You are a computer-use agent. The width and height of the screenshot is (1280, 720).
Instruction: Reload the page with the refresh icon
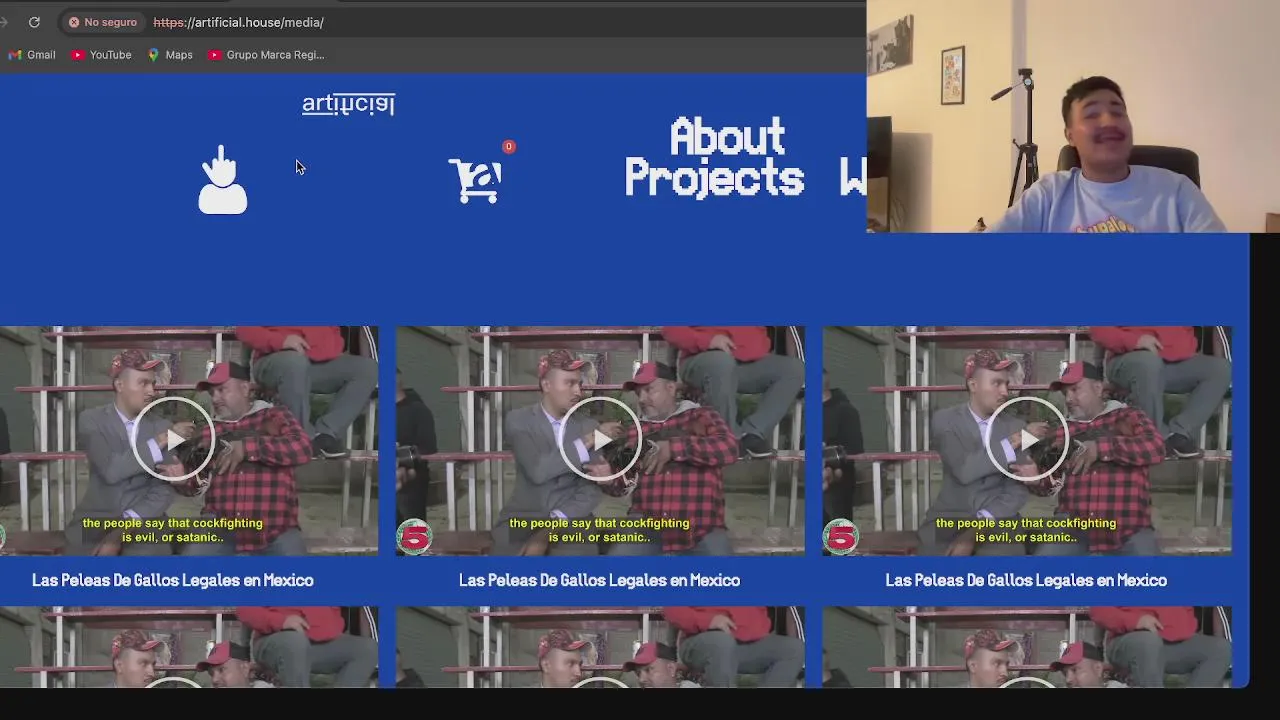pos(34,22)
